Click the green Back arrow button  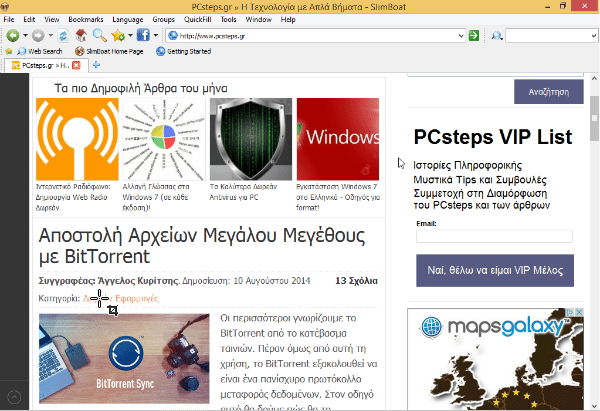coord(13,36)
